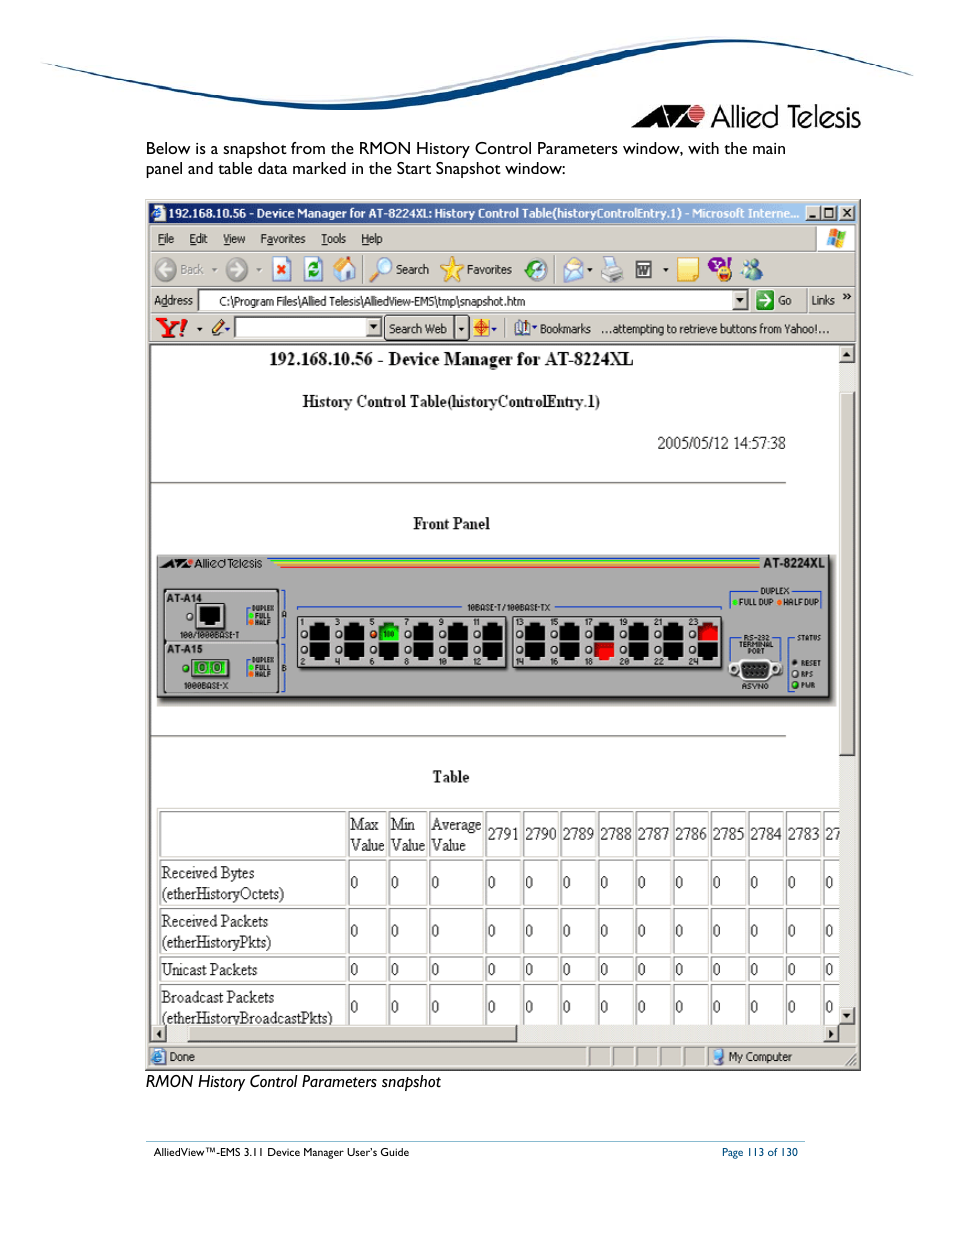The image size is (954, 1235).
Task: Click the Yahoo toolbar search input
Action: click(x=301, y=327)
